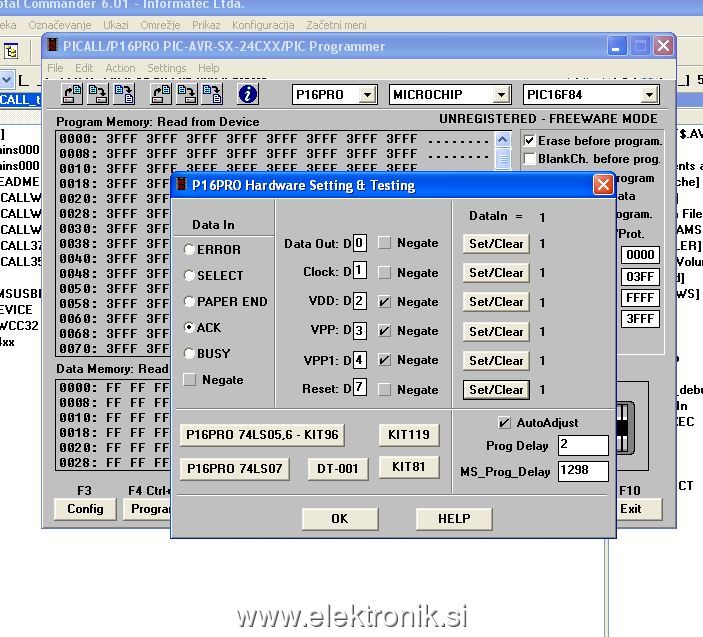Open the P16PRO programmer dropdown

tap(367, 95)
